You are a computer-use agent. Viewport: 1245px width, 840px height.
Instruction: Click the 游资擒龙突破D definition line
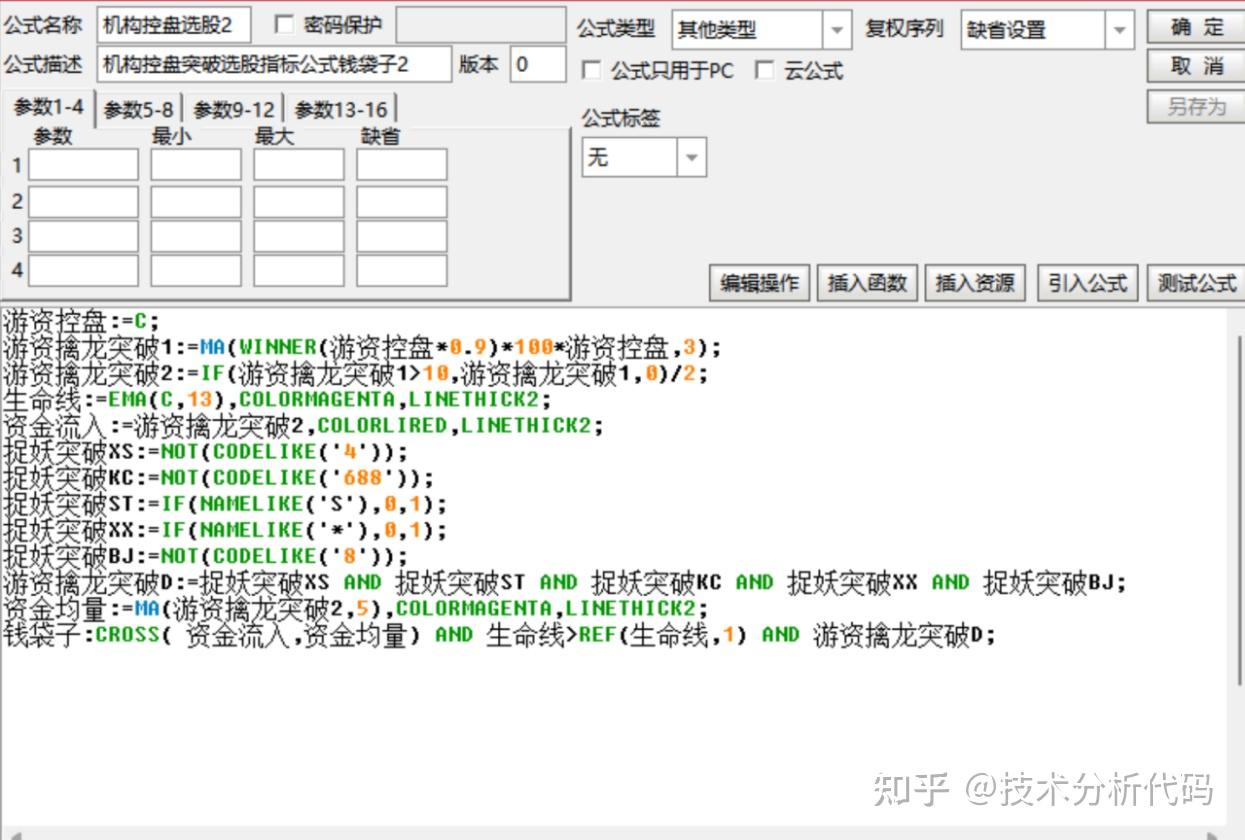pyautogui.click(x=565, y=582)
